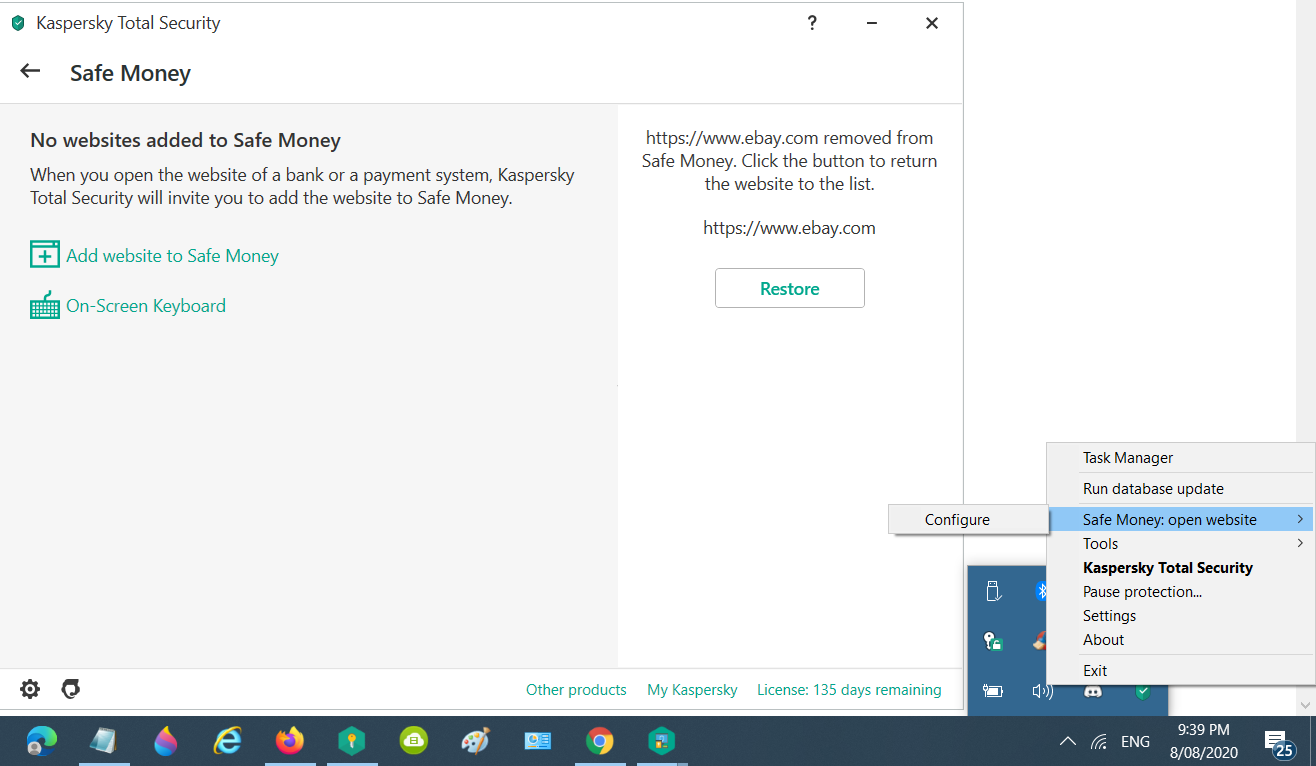Click the No websites added to Safe Money heading

pyautogui.click(x=186, y=141)
